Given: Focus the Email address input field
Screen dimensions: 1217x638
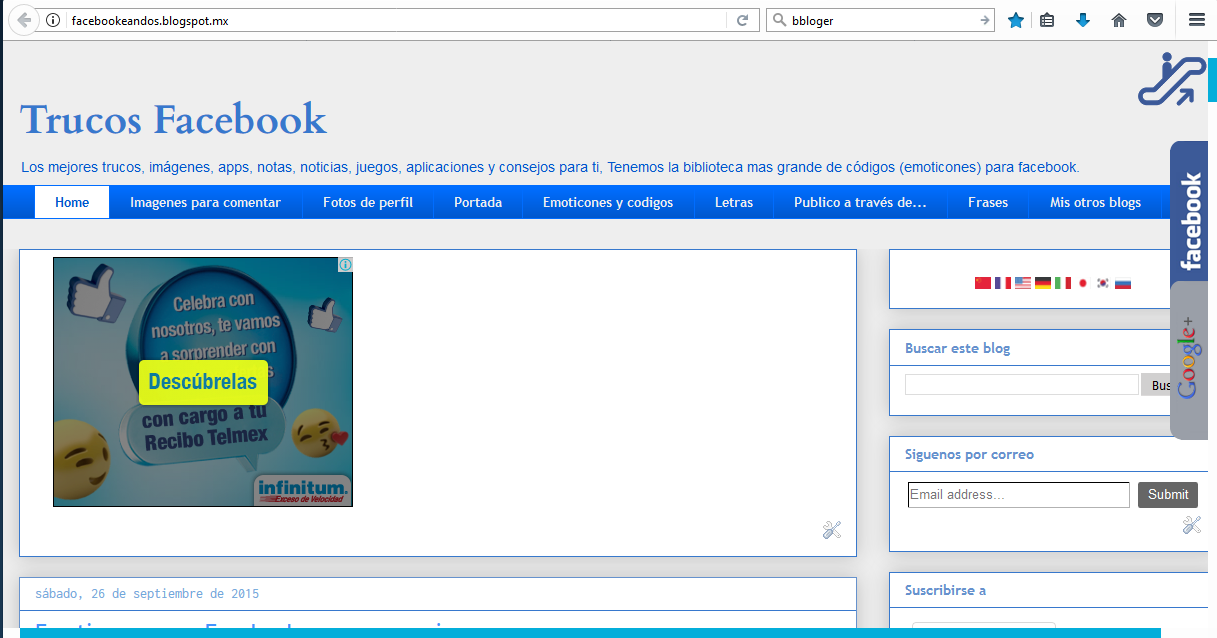Looking at the screenshot, I should [x=1019, y=494].
